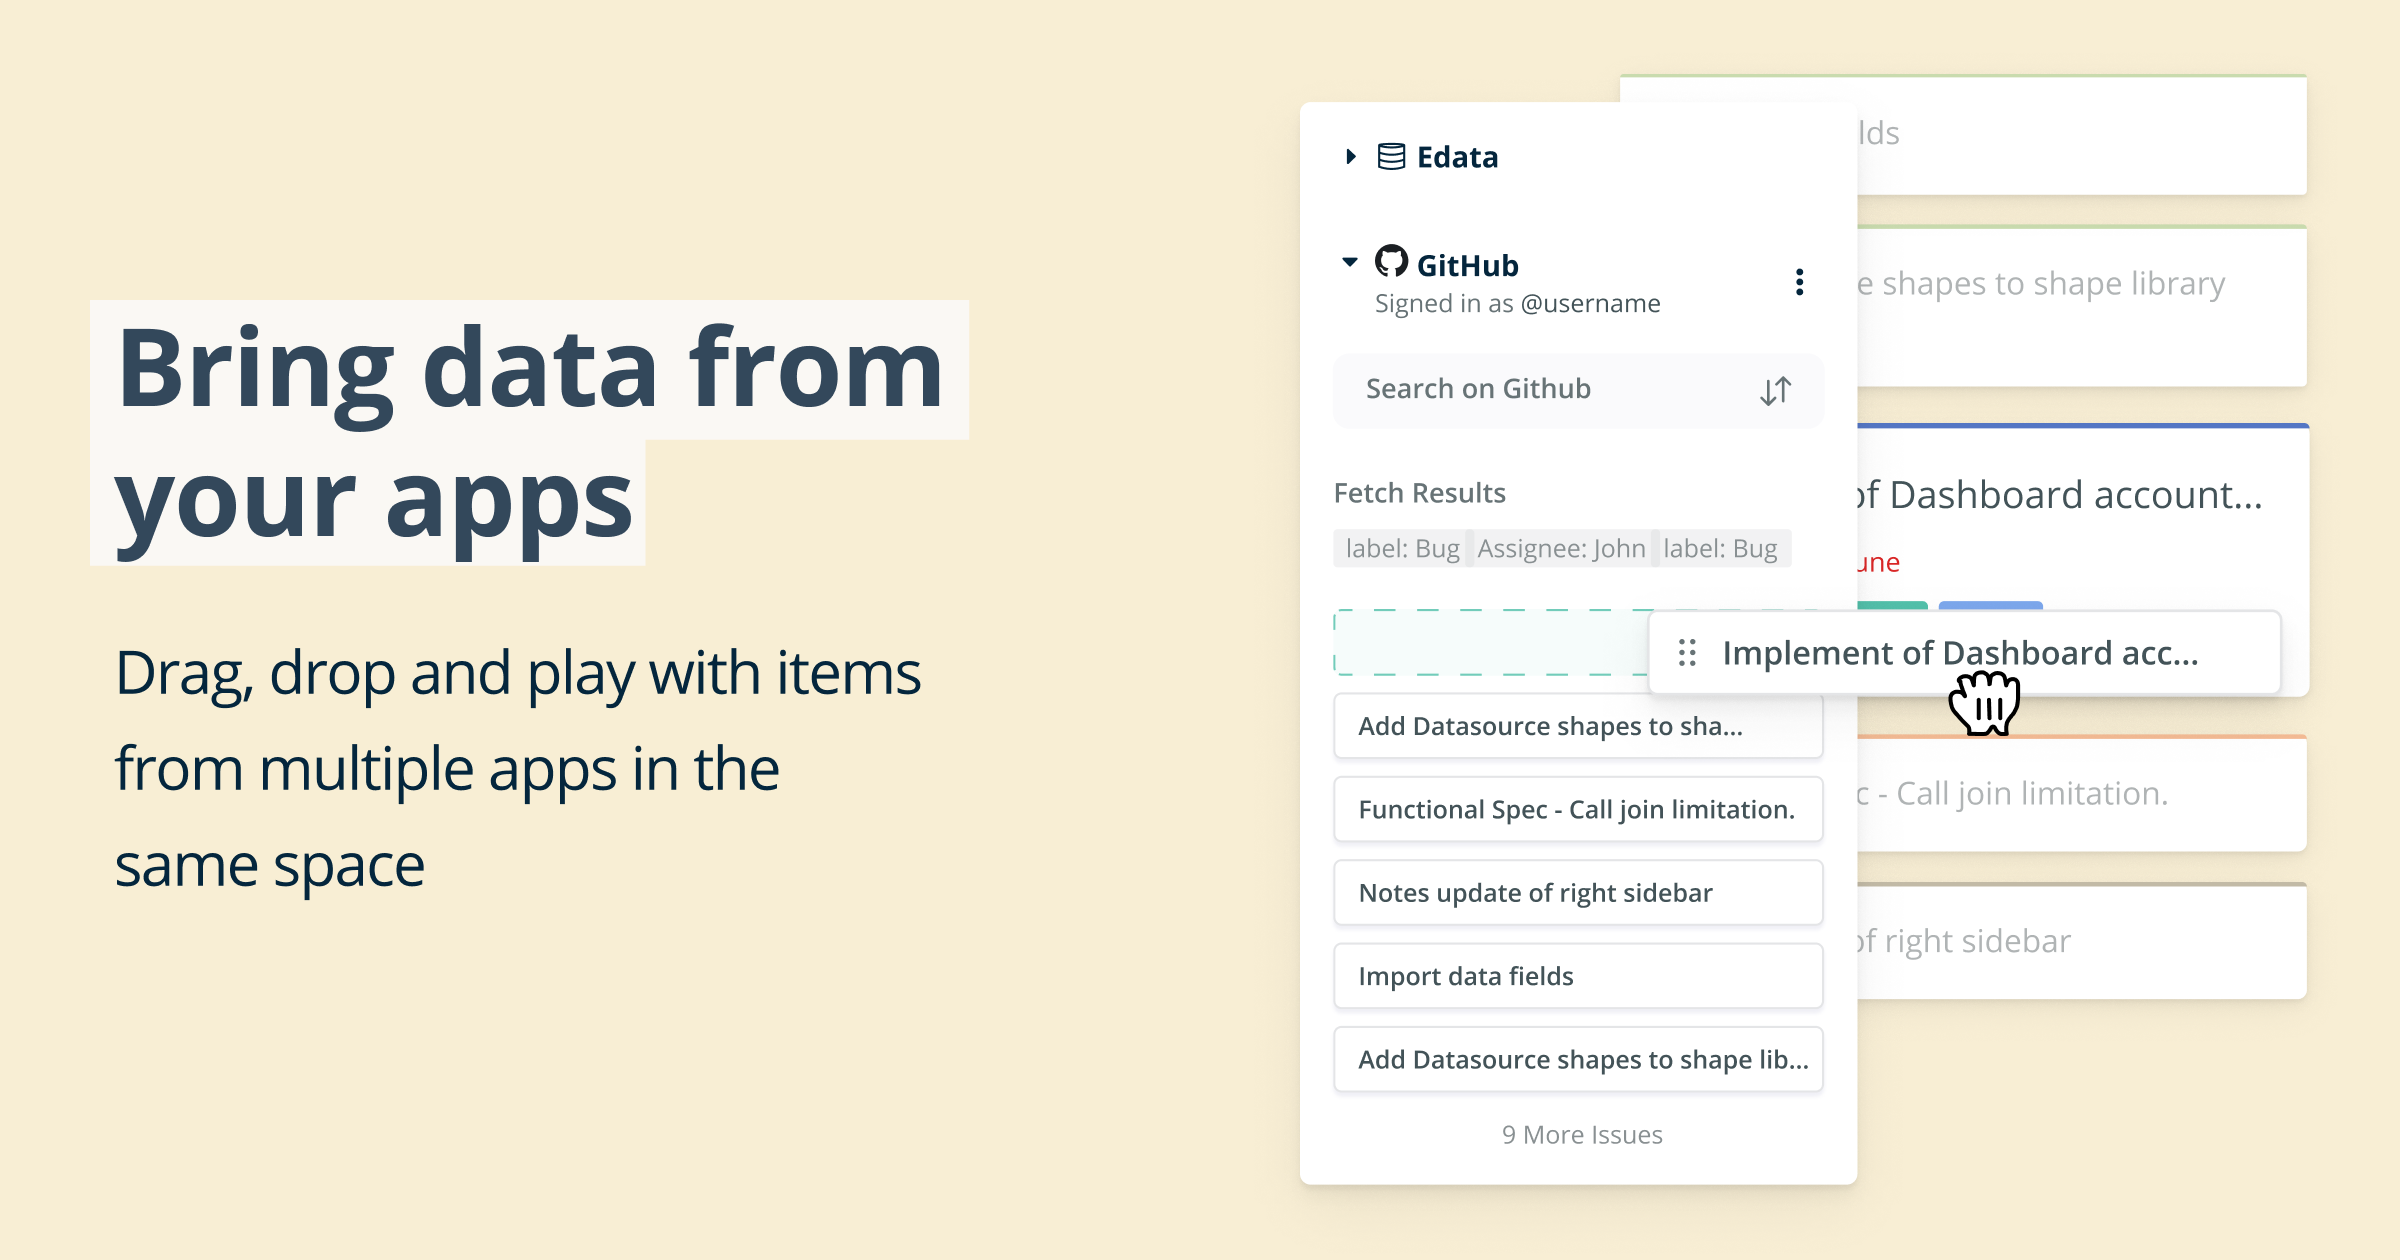The image size is (2400, 1260).
Task: Select 'Implement of Dashboard acc...' dragged item
Action: (1960, 653)
